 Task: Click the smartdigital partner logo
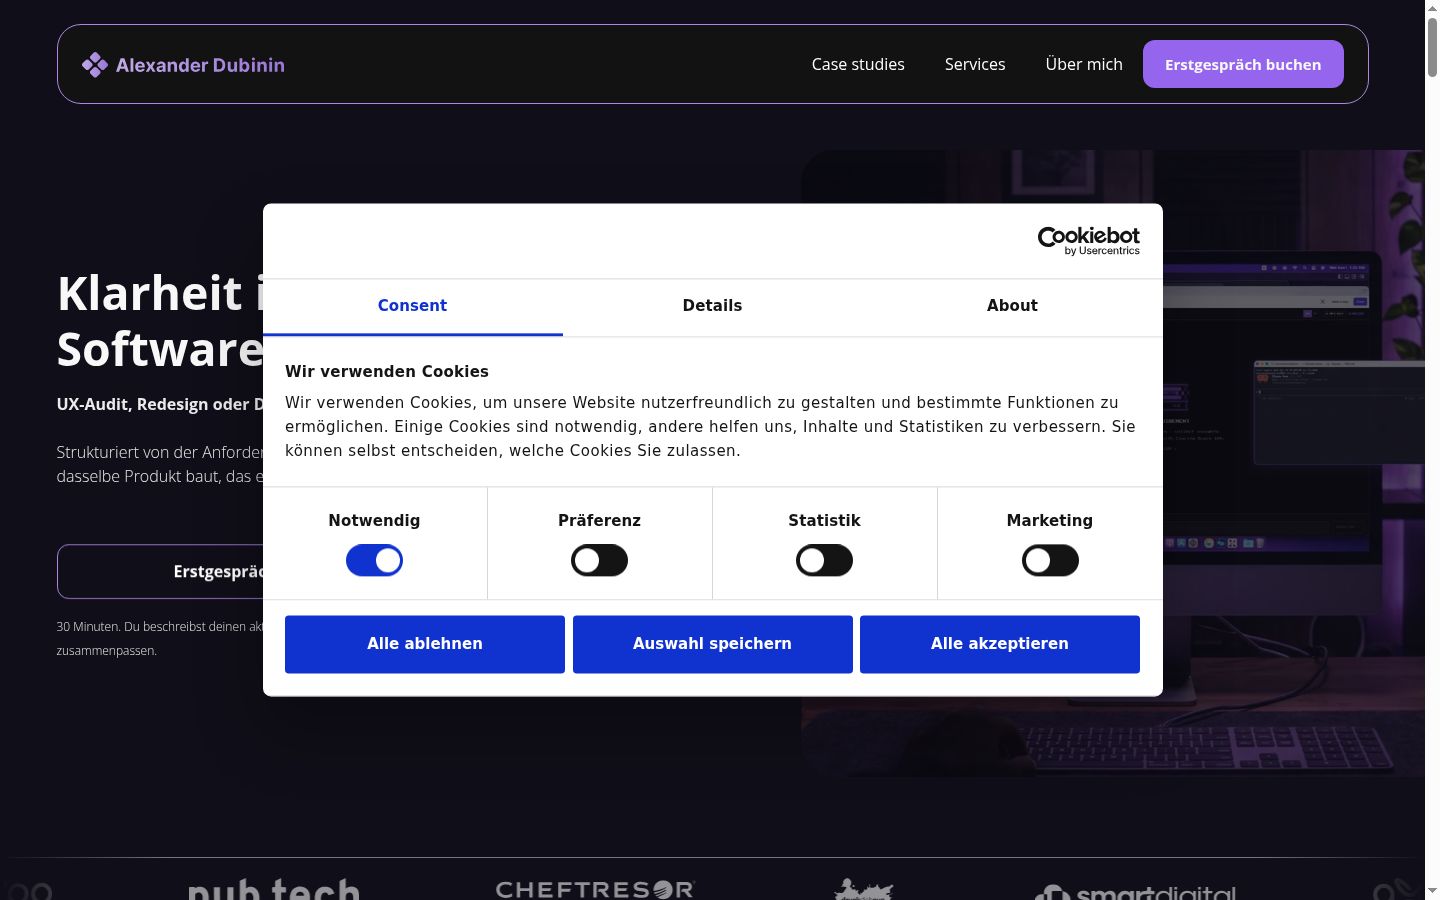click(x=1135, y=892)
